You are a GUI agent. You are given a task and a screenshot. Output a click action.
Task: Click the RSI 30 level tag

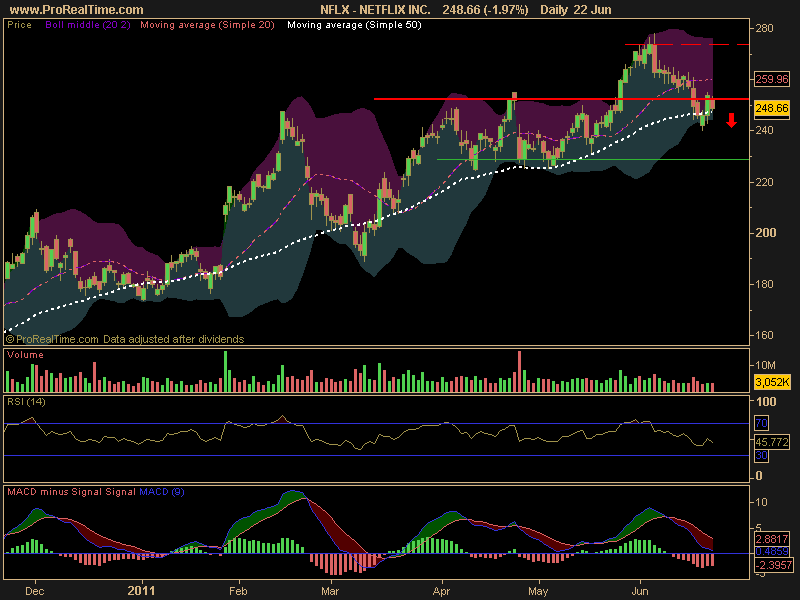761,455
